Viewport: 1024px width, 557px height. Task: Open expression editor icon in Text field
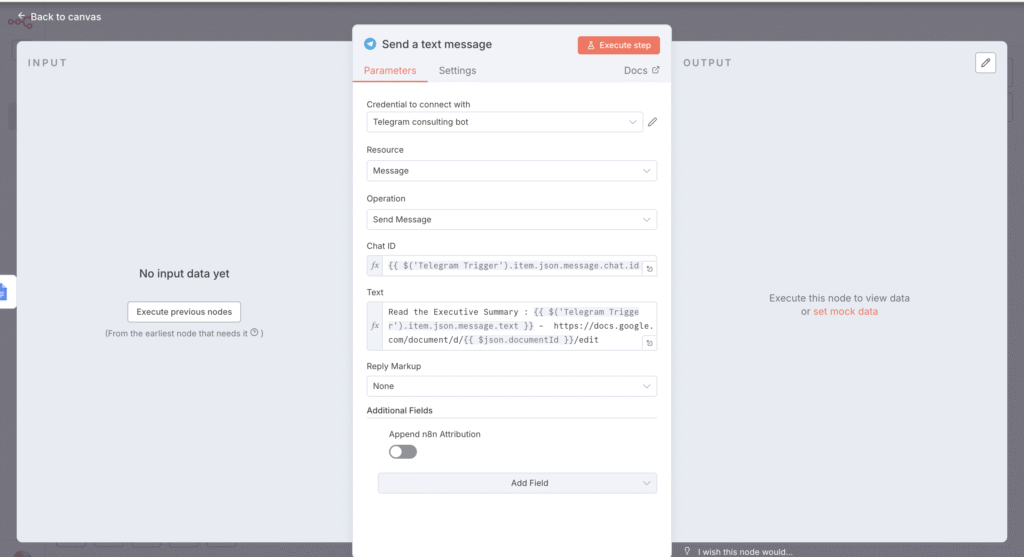[649, 343]
